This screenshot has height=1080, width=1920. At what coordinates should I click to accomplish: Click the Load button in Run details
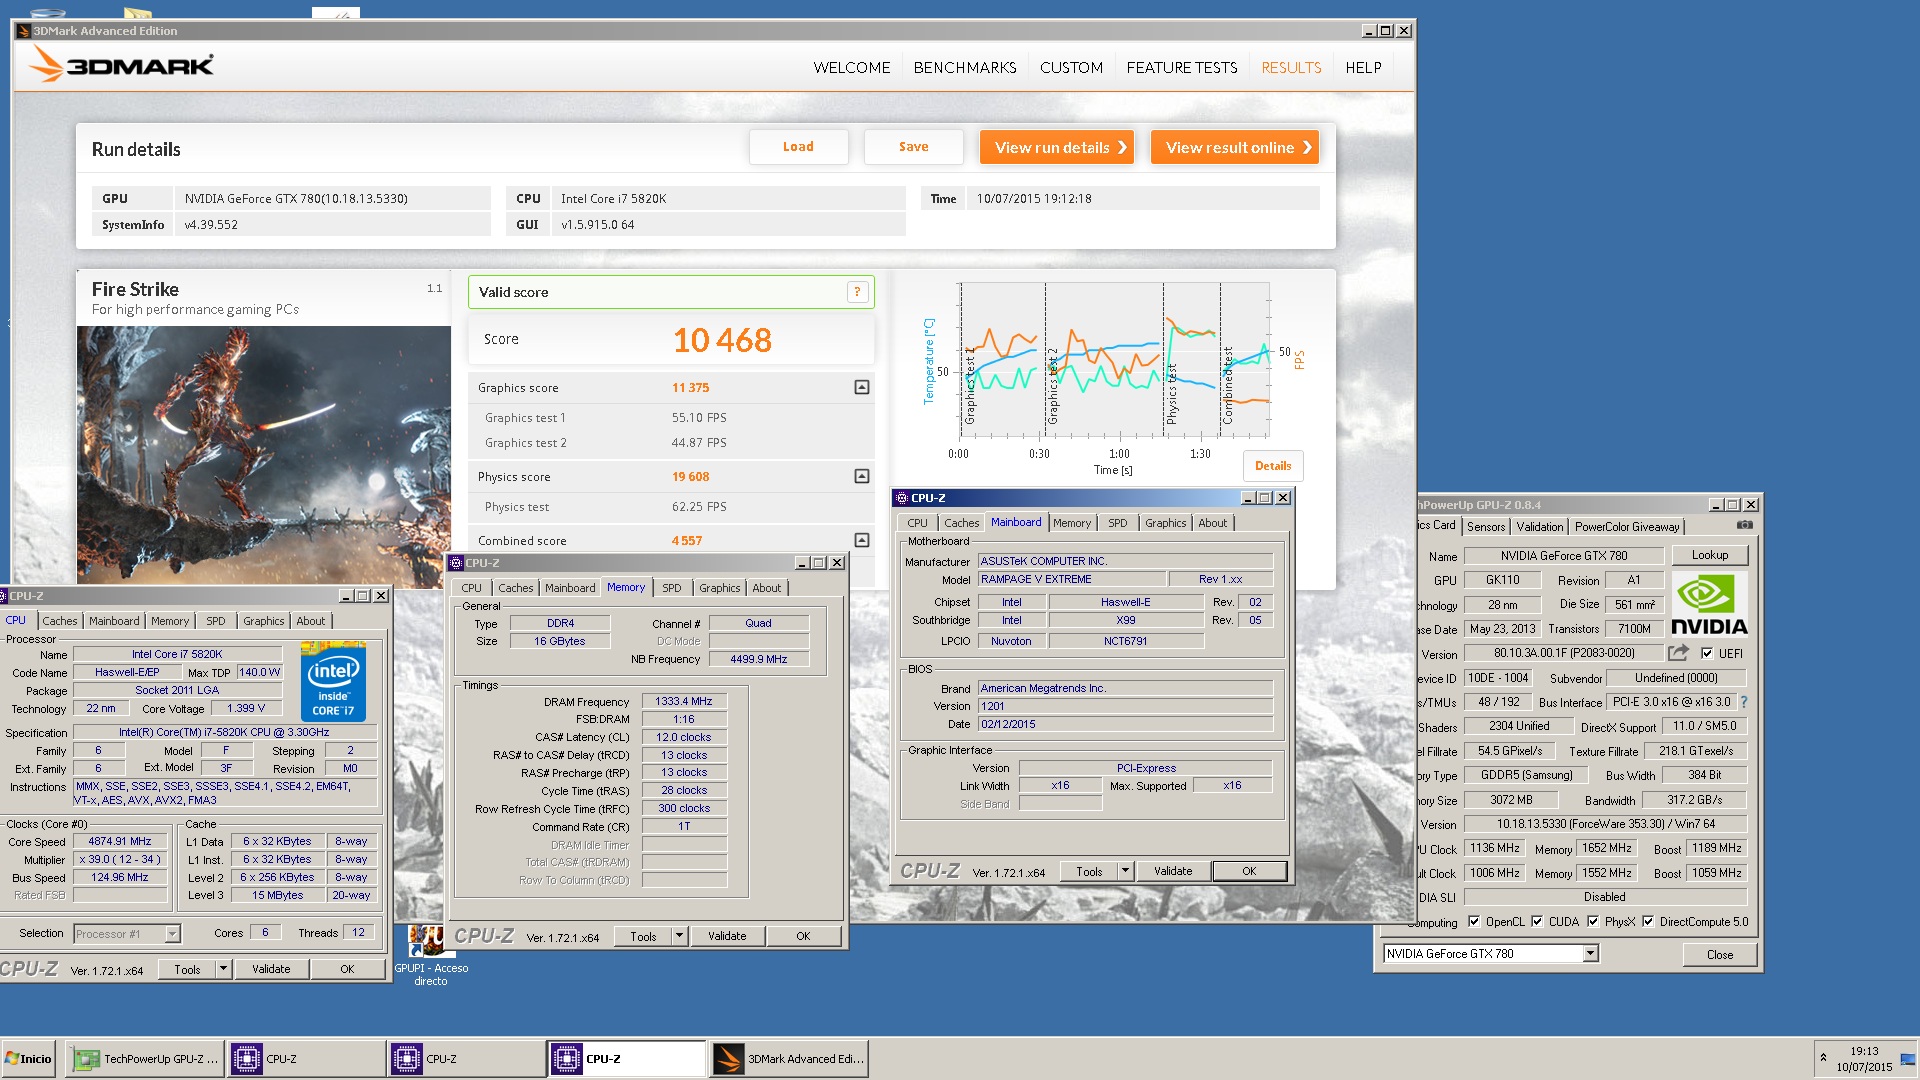[798, 147]
